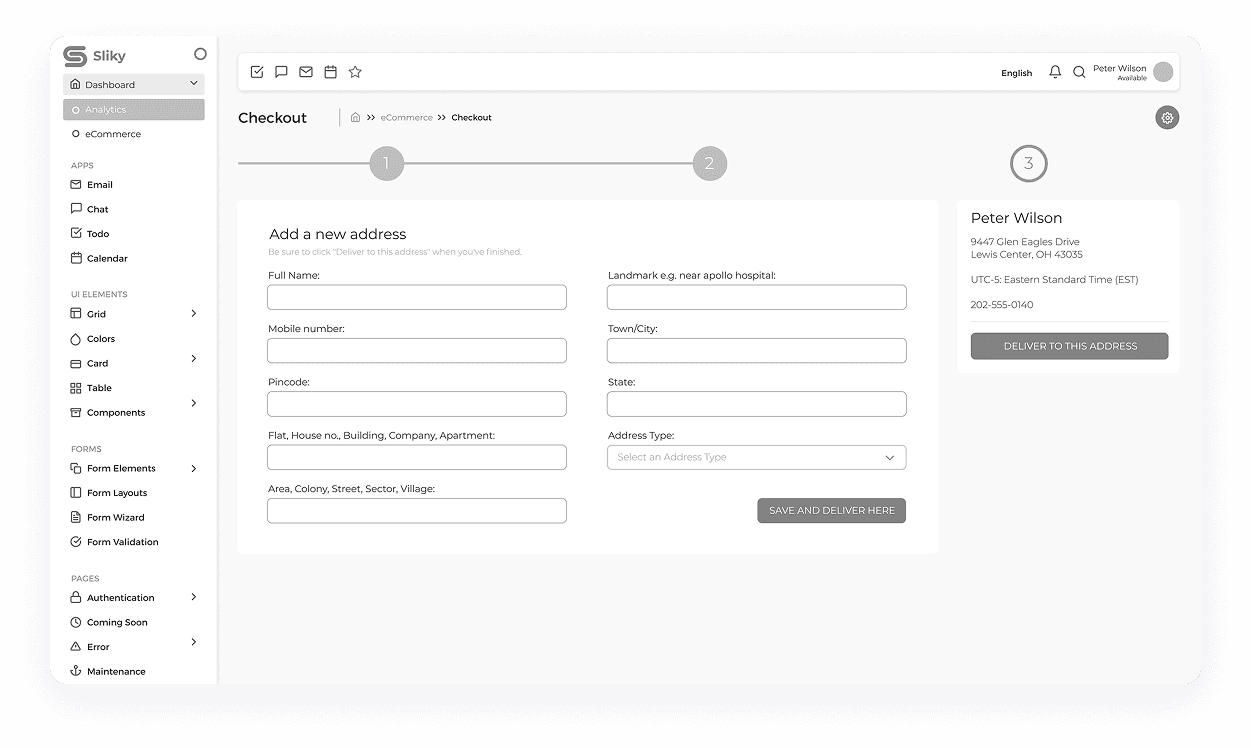Open the Select an Address Type dropdown
This screenshot has width=1251, height=748.
coord(756,457)
